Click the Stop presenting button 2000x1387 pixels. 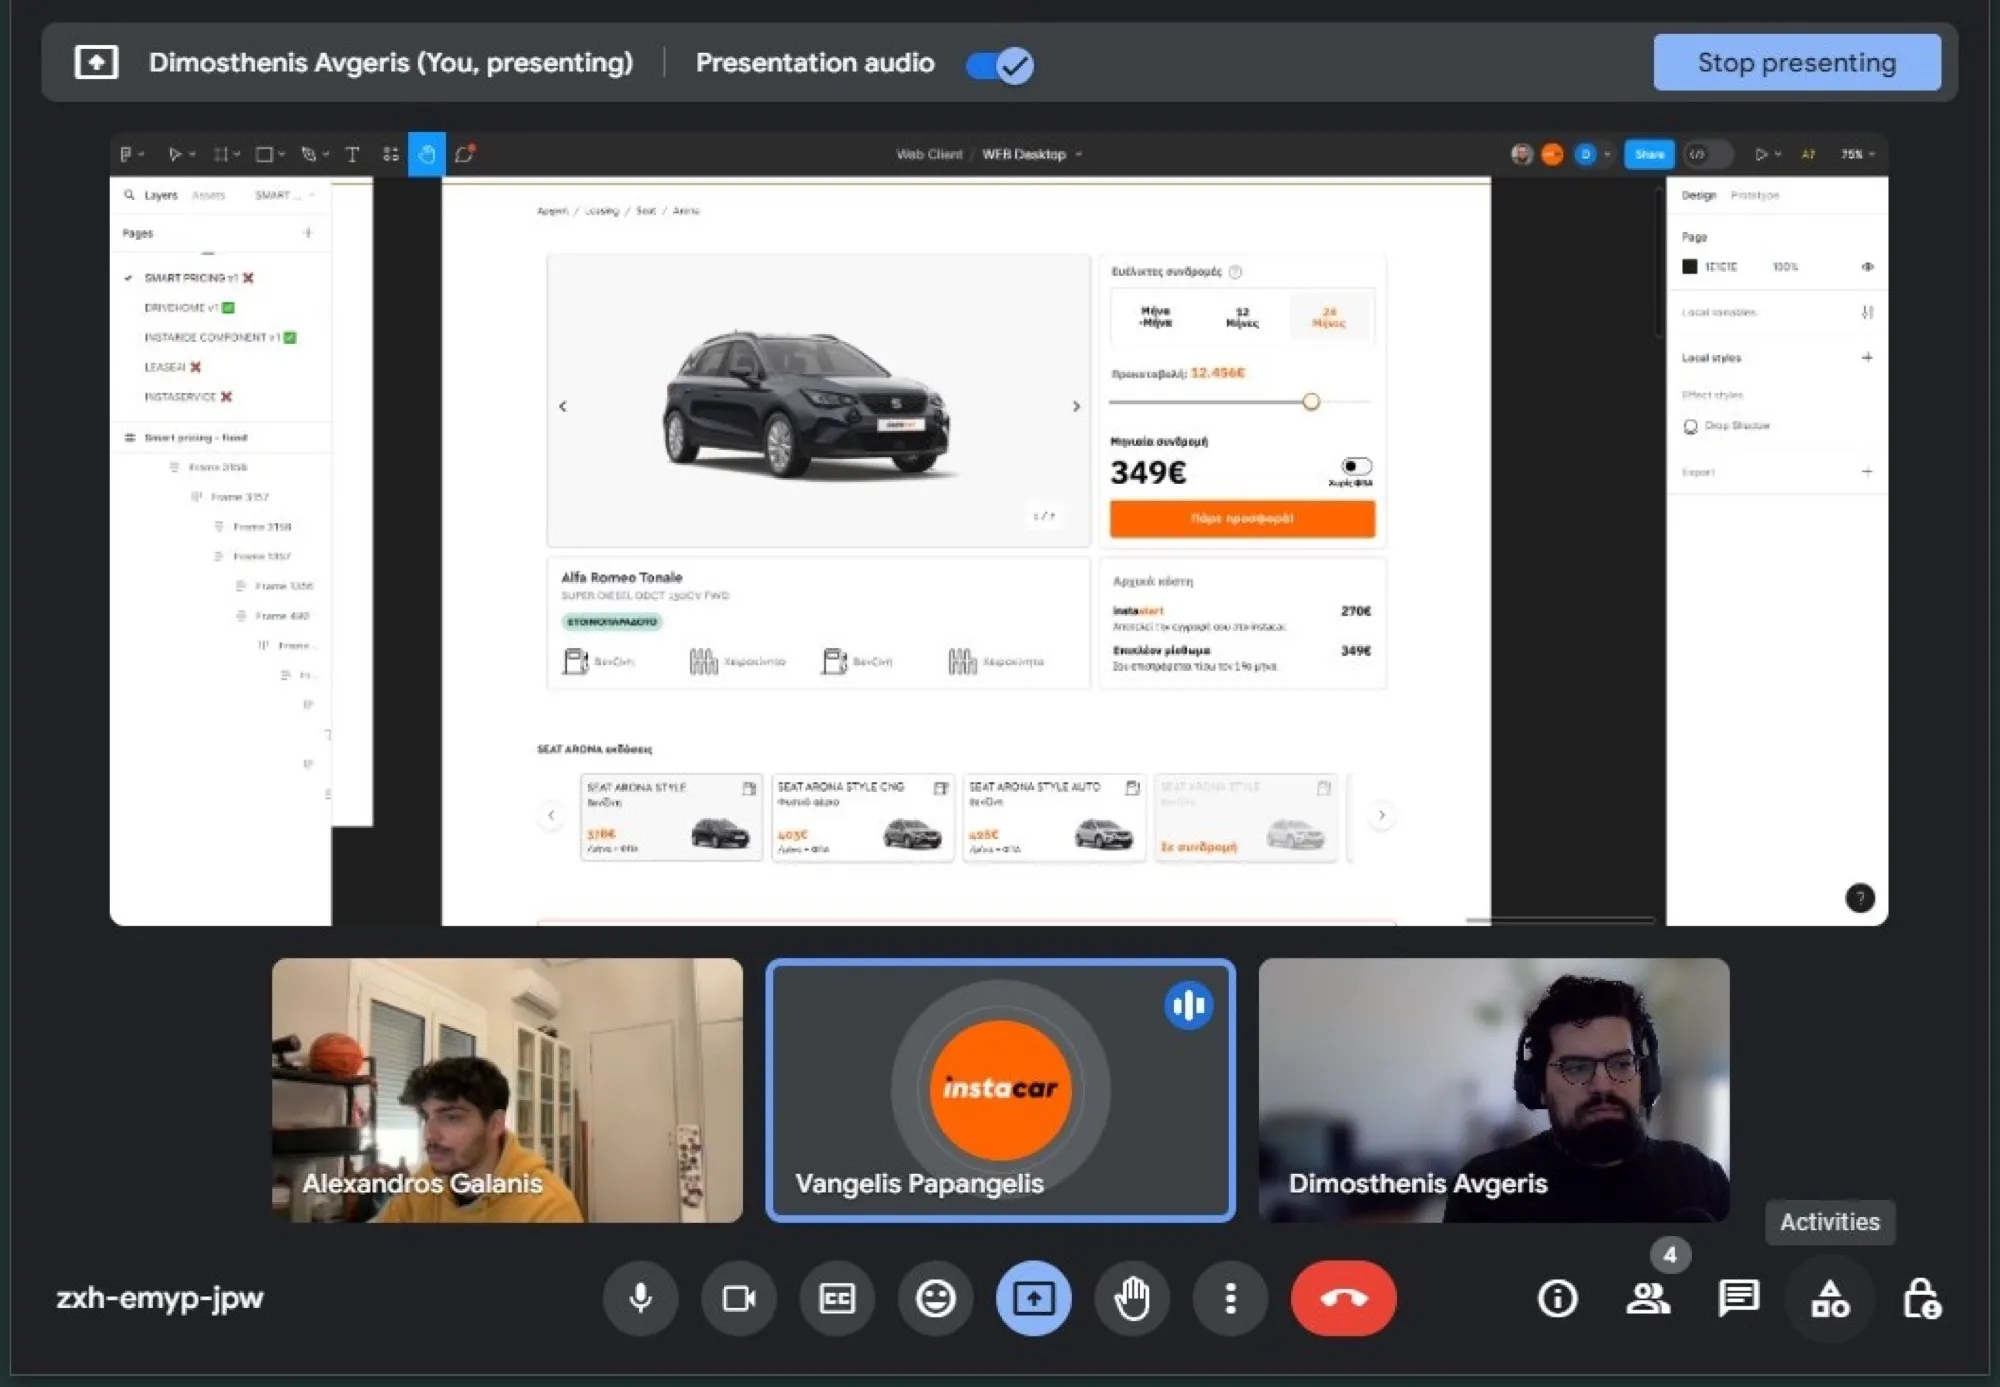(x=1797, y=62)
